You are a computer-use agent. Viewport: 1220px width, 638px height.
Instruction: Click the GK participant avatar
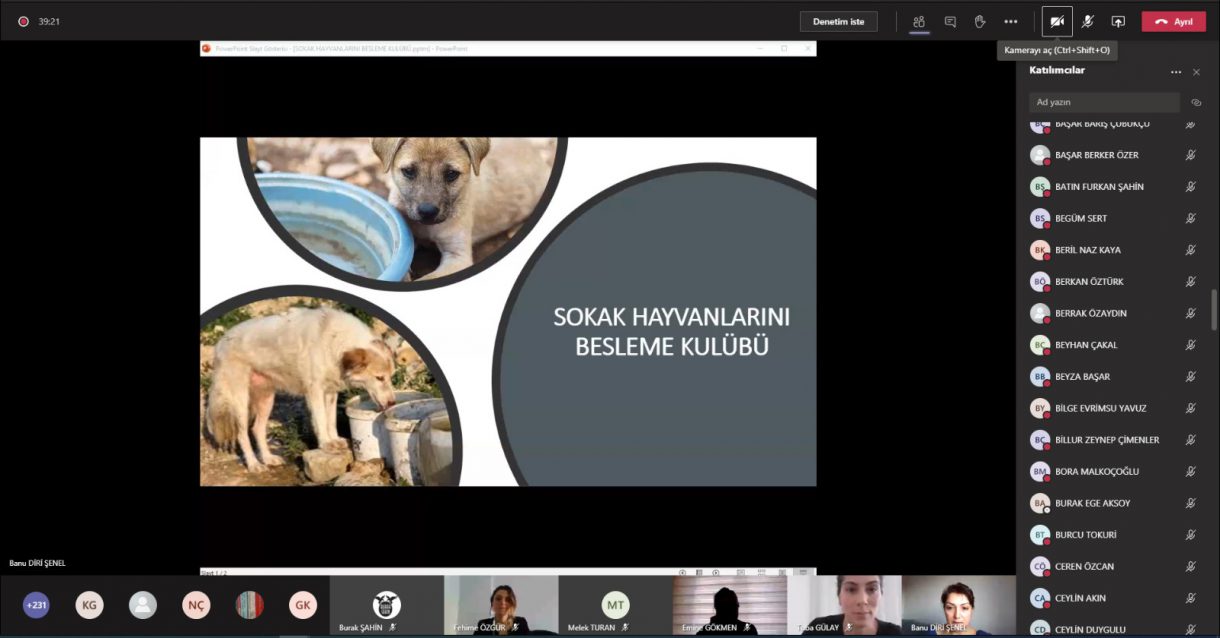[303, 605]
